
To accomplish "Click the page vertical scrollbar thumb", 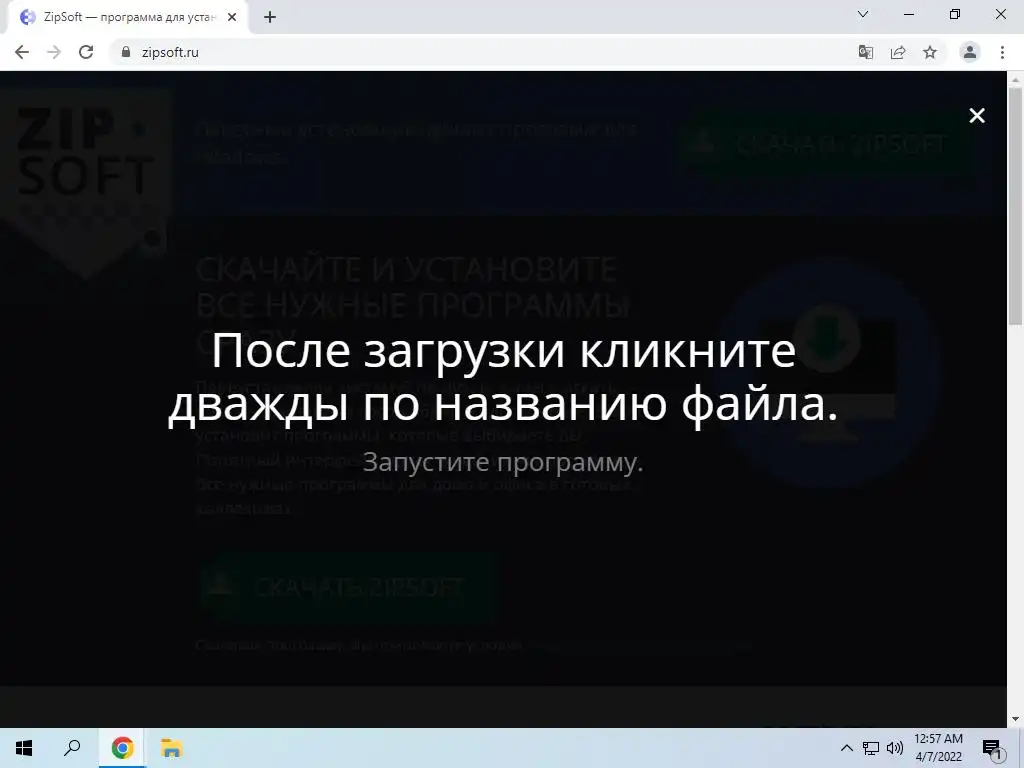I will coord(1015,206).
